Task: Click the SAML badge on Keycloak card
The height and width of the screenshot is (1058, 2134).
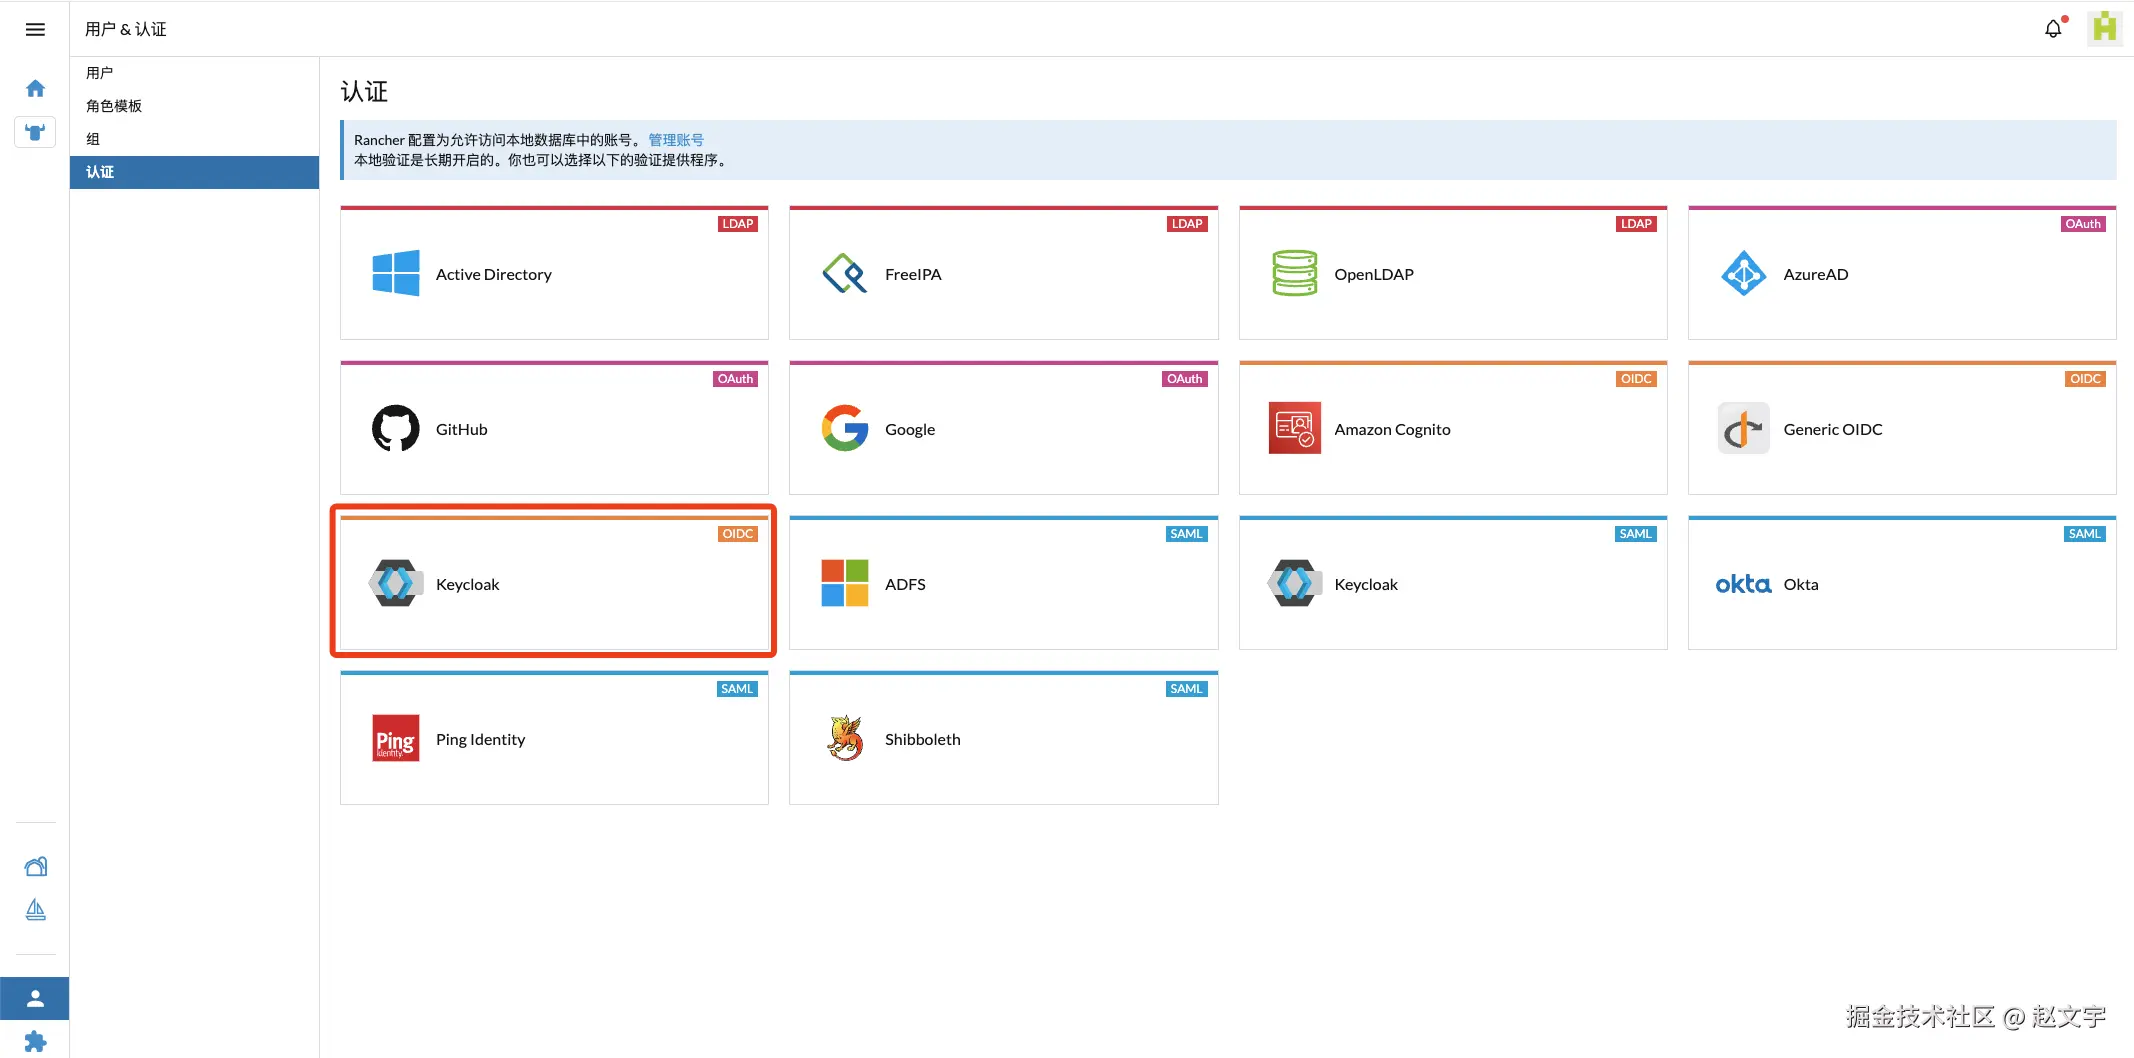Action: coord(1635,534)
